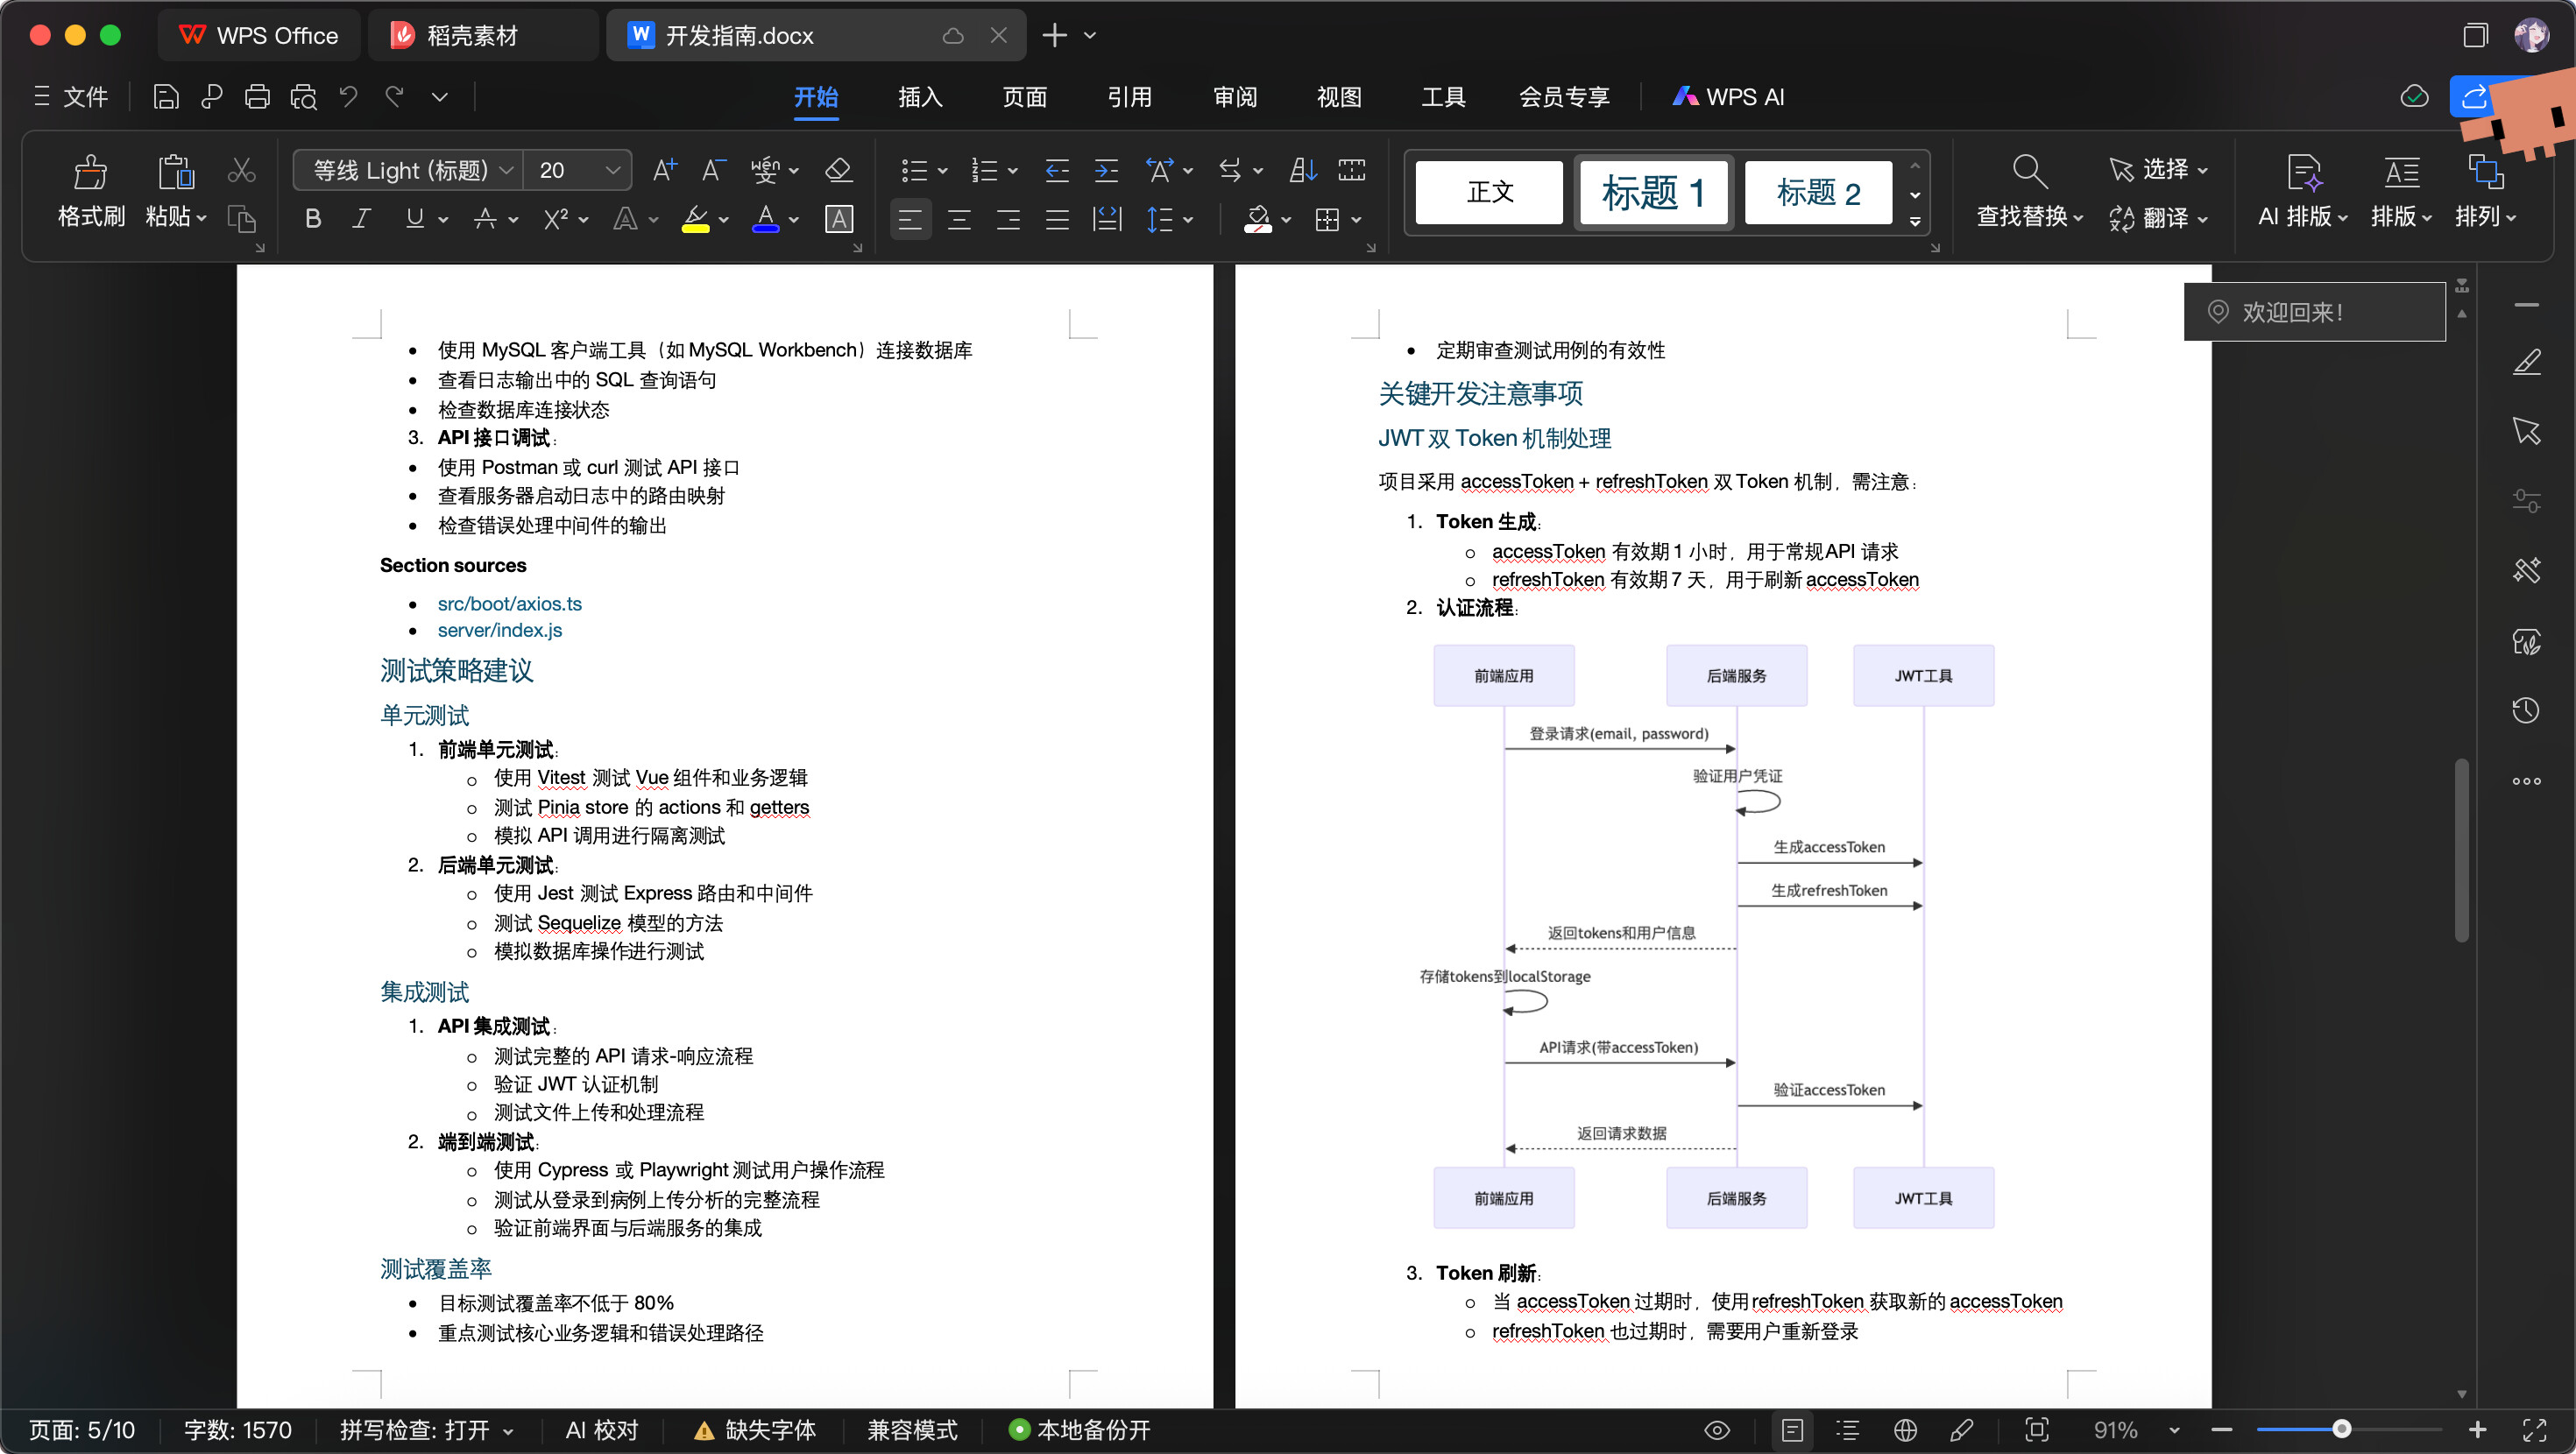Click the Find and Replace magnifier icon
This screenshot has width=2576, height=1454.
coord(2029,172)
